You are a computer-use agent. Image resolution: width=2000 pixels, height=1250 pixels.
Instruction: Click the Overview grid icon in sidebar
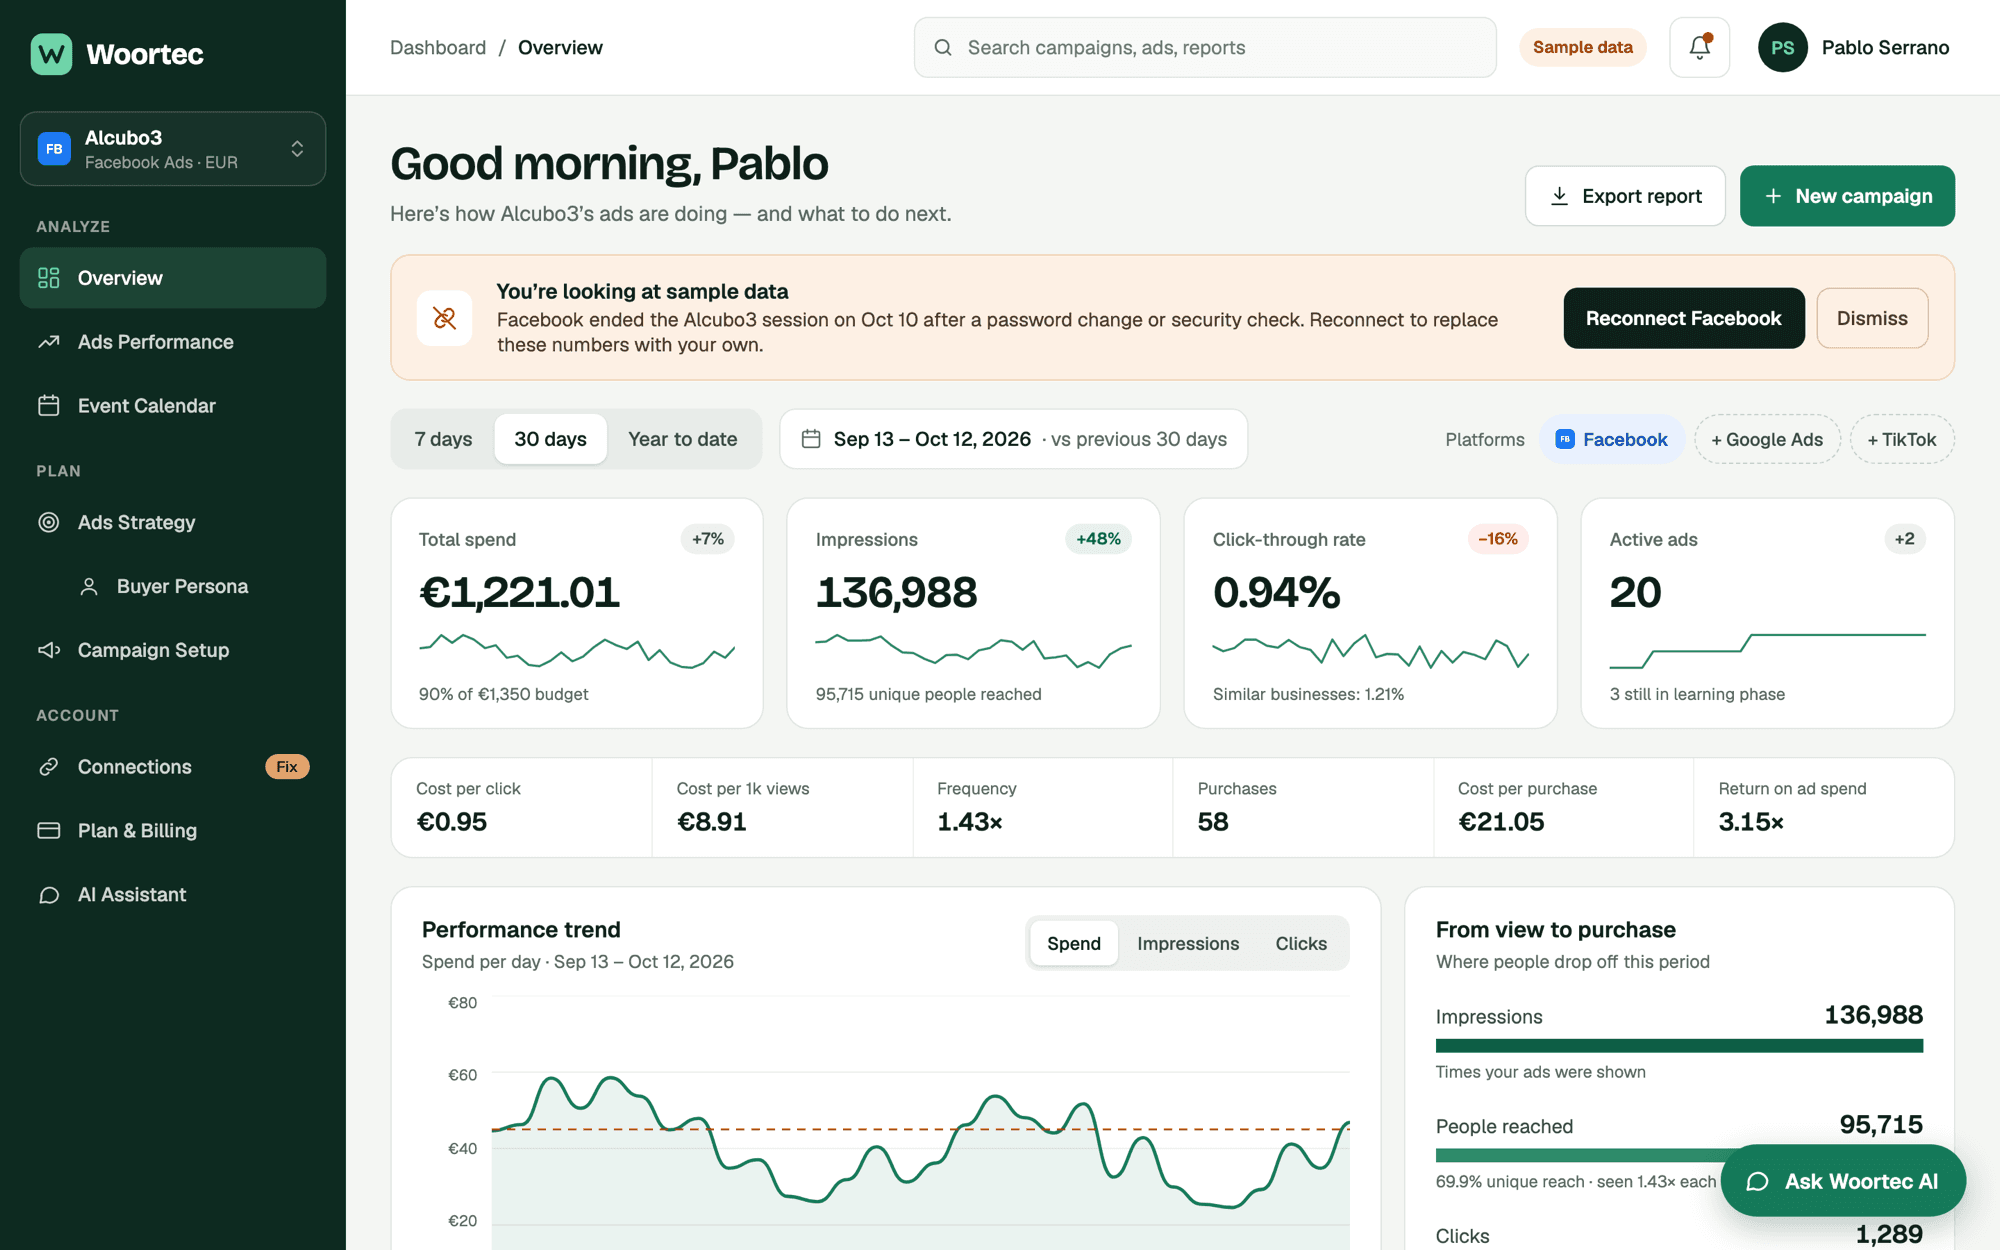click(48, 278)
